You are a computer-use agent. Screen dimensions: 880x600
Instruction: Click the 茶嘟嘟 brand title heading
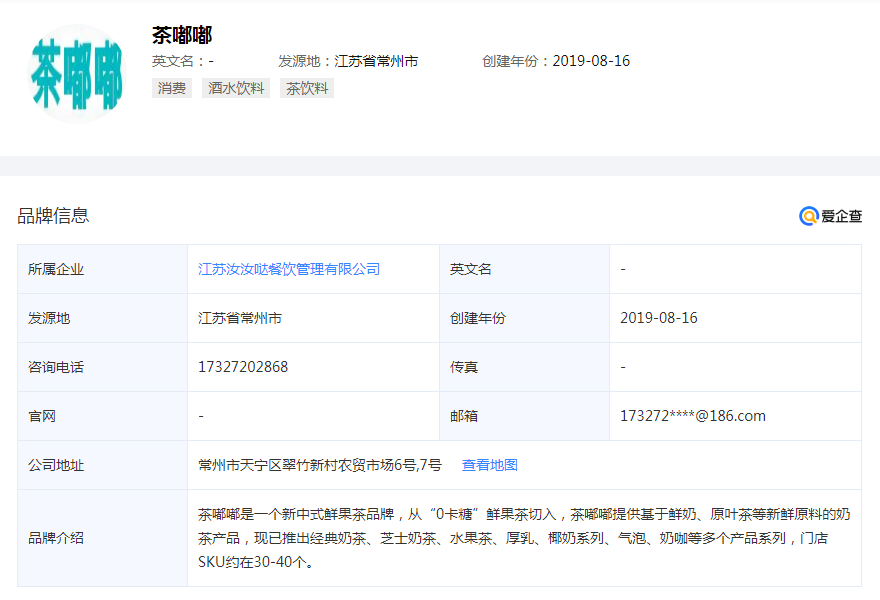pyautogui.click(x=182, y=35)
